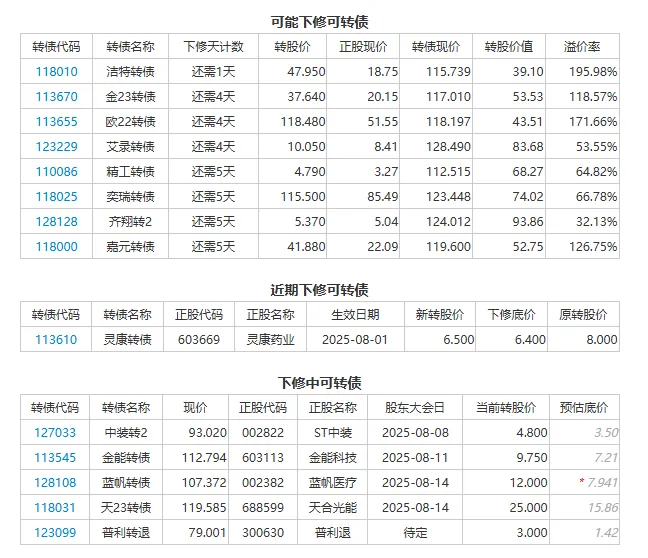Viewport: 648px width, 558px height.
Task: Select bond name 金能转债
Action: click(126, 458)
